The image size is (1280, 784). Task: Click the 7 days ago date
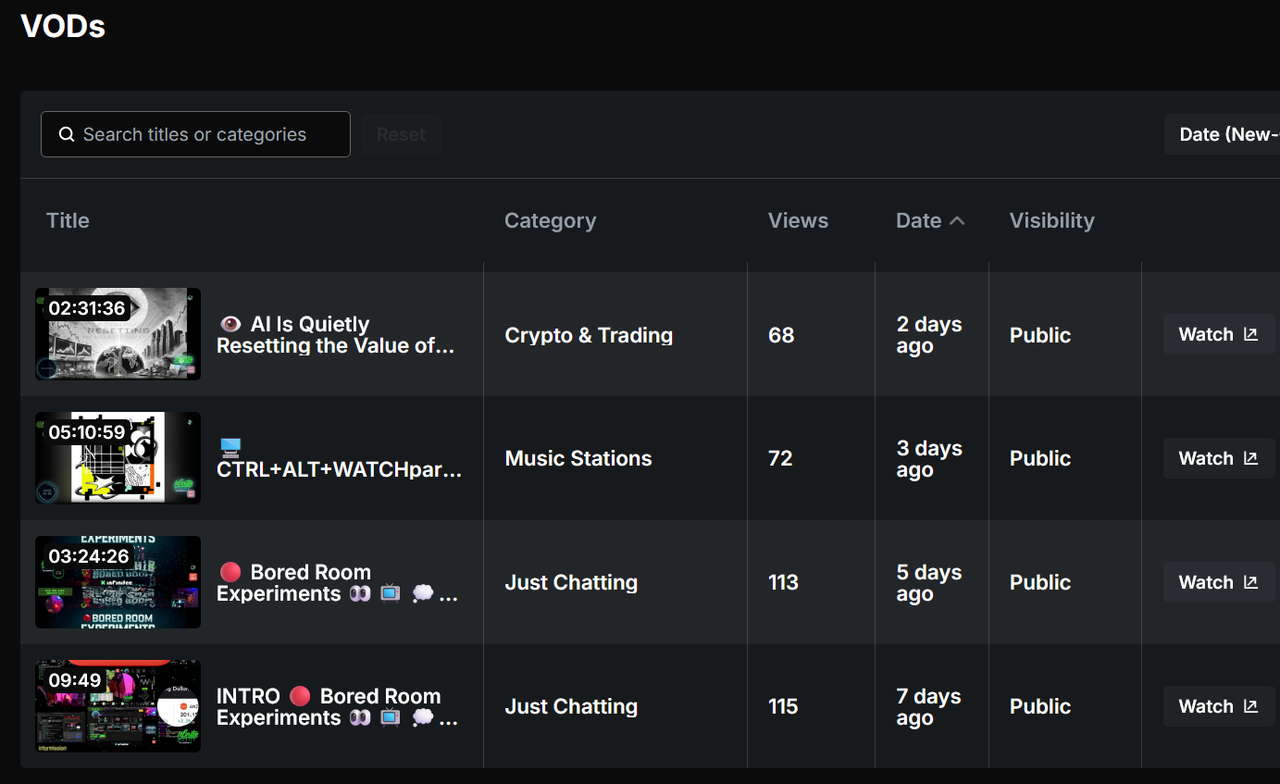click(x=929, y=707)
